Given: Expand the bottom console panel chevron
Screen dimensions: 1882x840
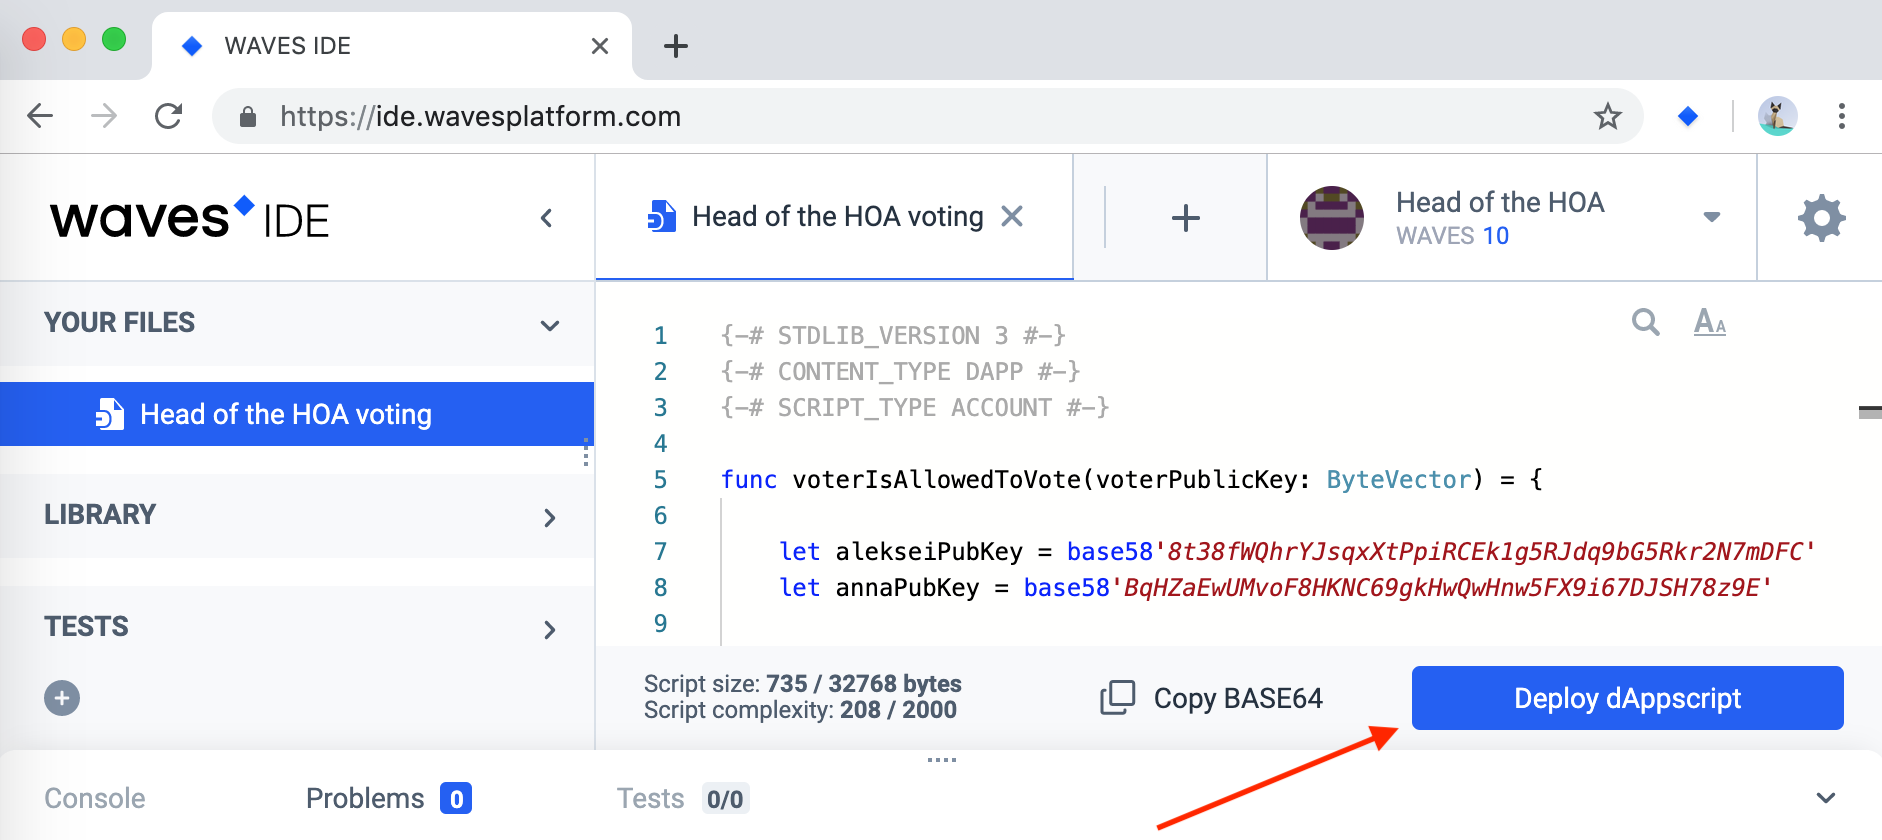Looking at the screenshot, I should point(1825,798).
